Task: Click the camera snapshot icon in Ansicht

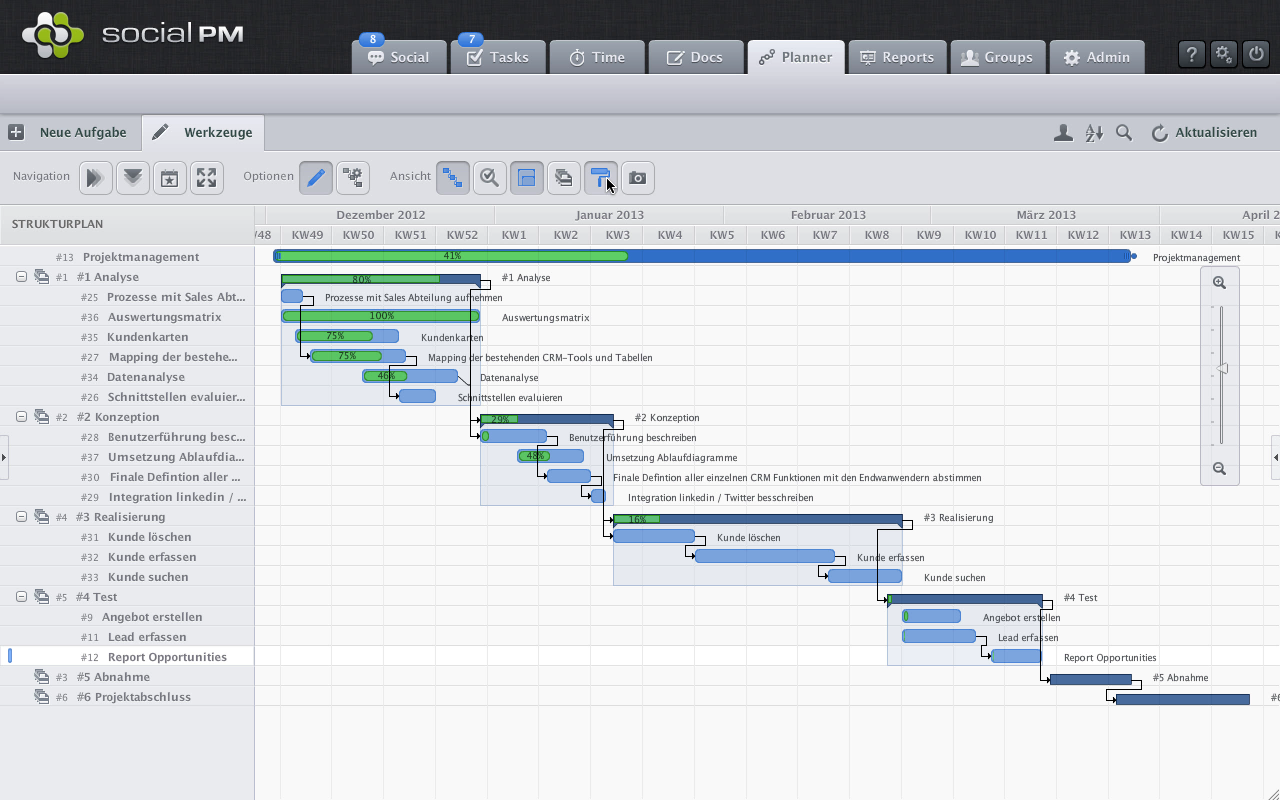Action: coord(637,178)
